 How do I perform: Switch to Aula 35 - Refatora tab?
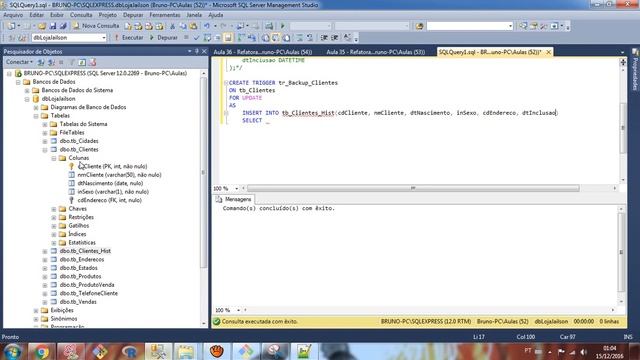[x=376, y=52]
